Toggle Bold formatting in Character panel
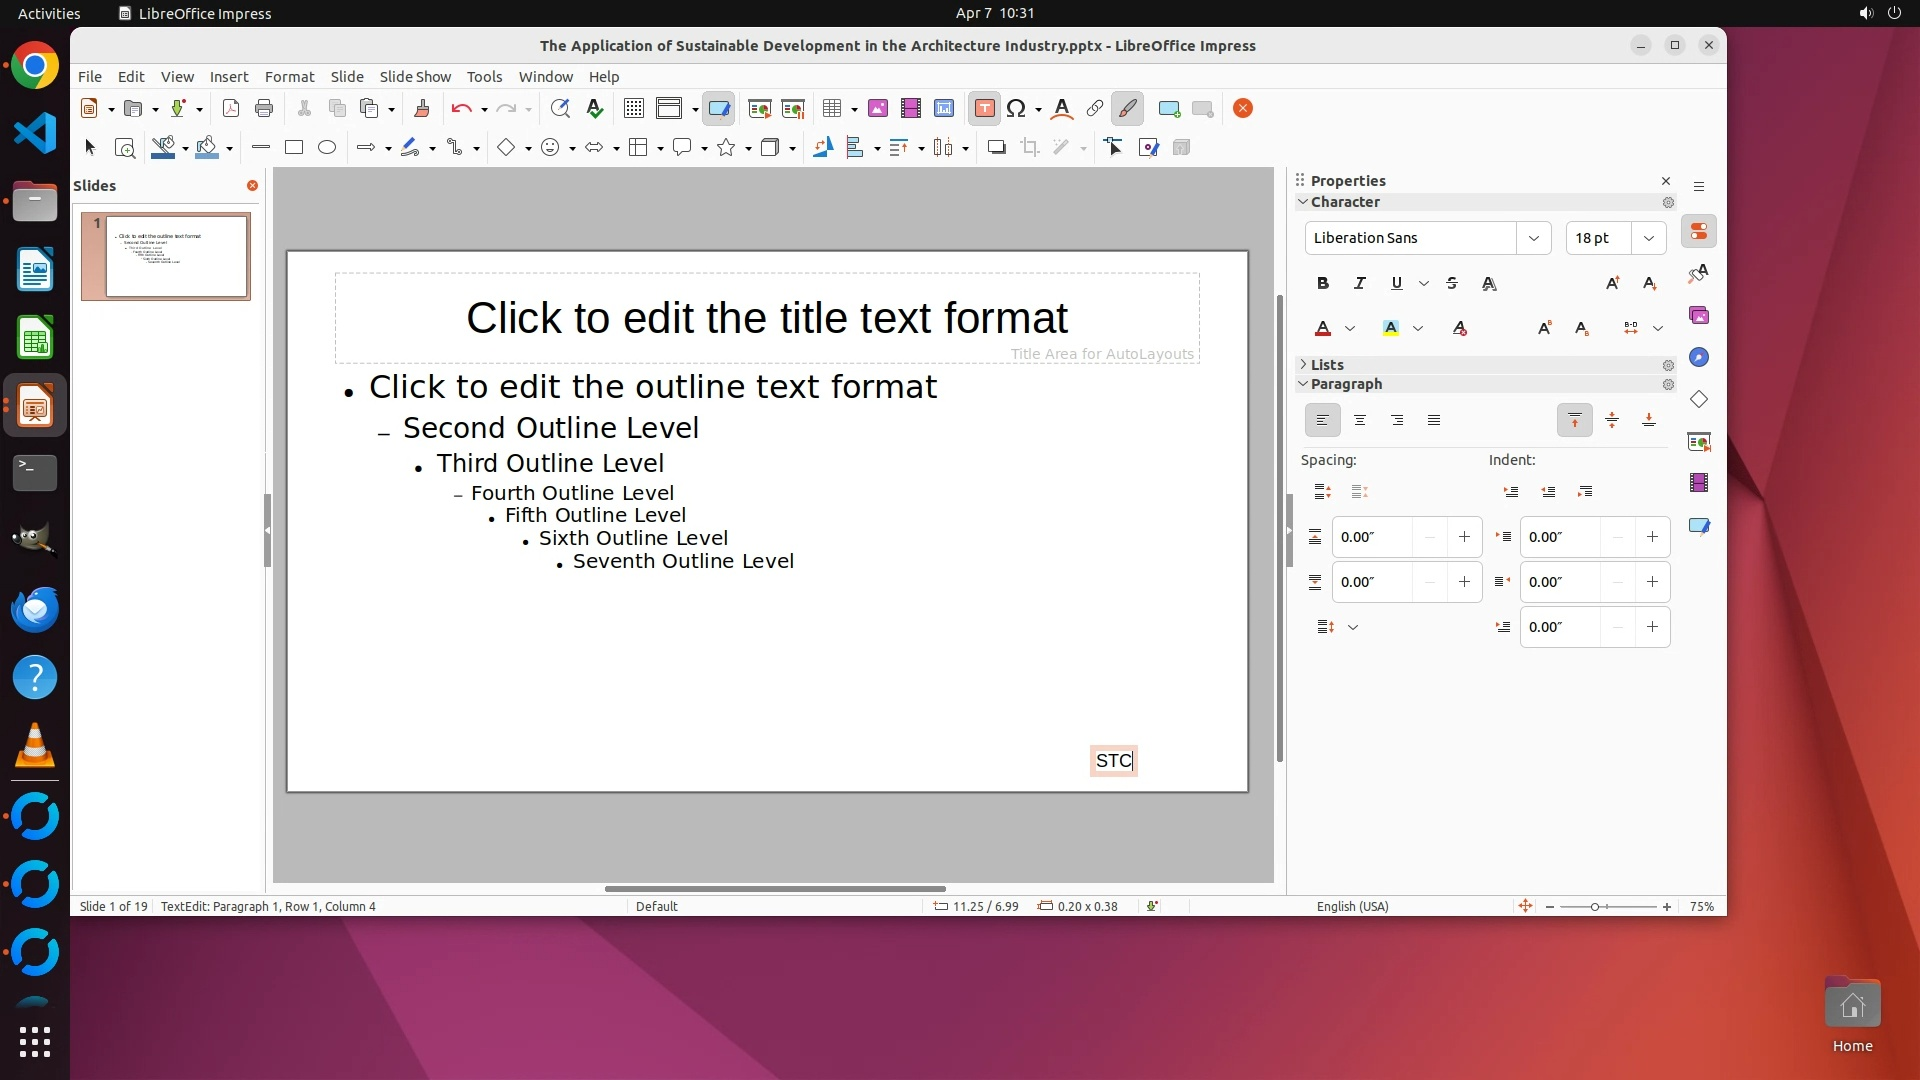The image size is (1920, 1080). [1323, 284]
